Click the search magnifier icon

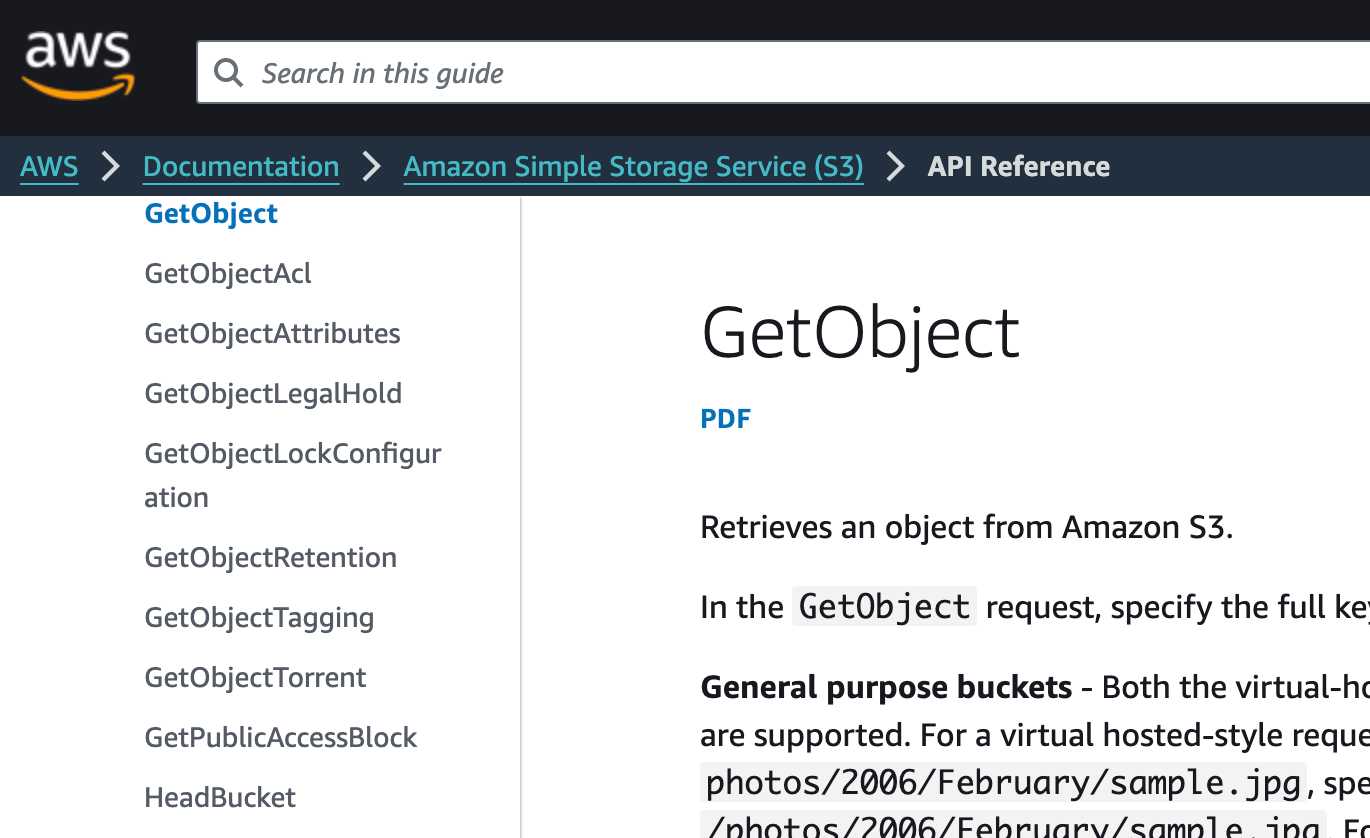pyautogui.click(x=229, y=73)
